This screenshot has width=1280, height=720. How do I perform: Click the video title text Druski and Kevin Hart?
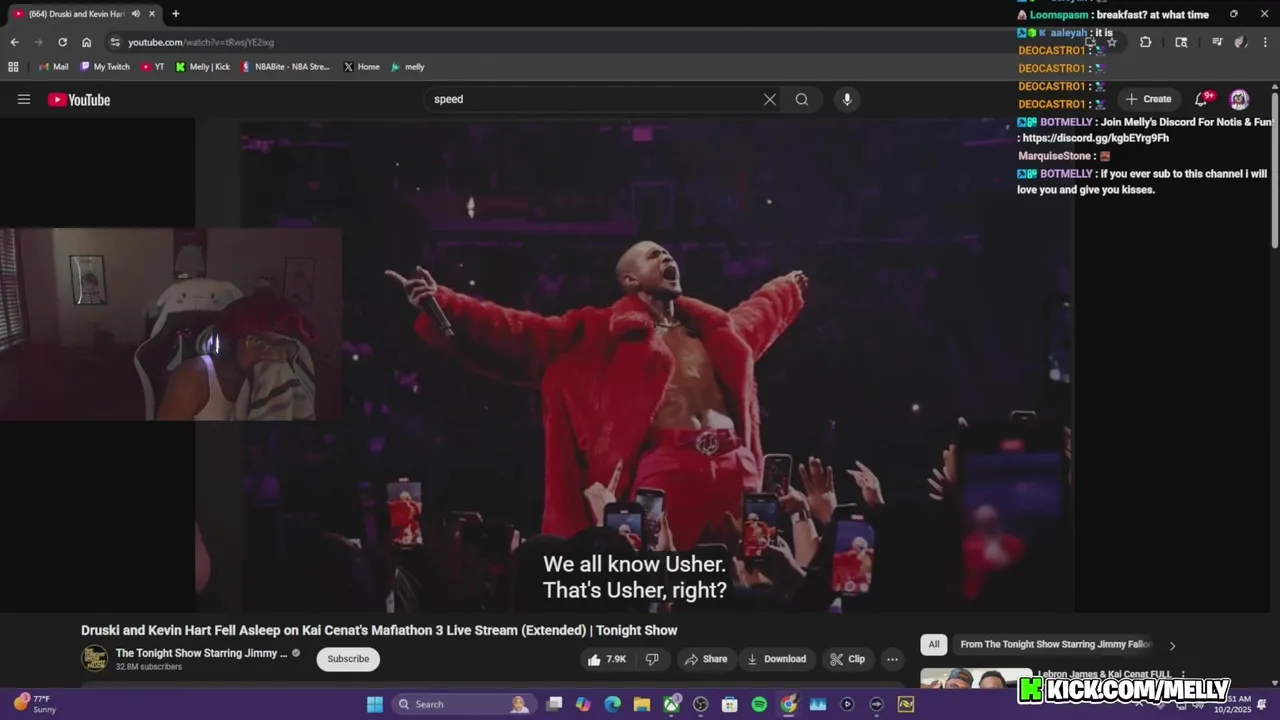tap(379, 630)
